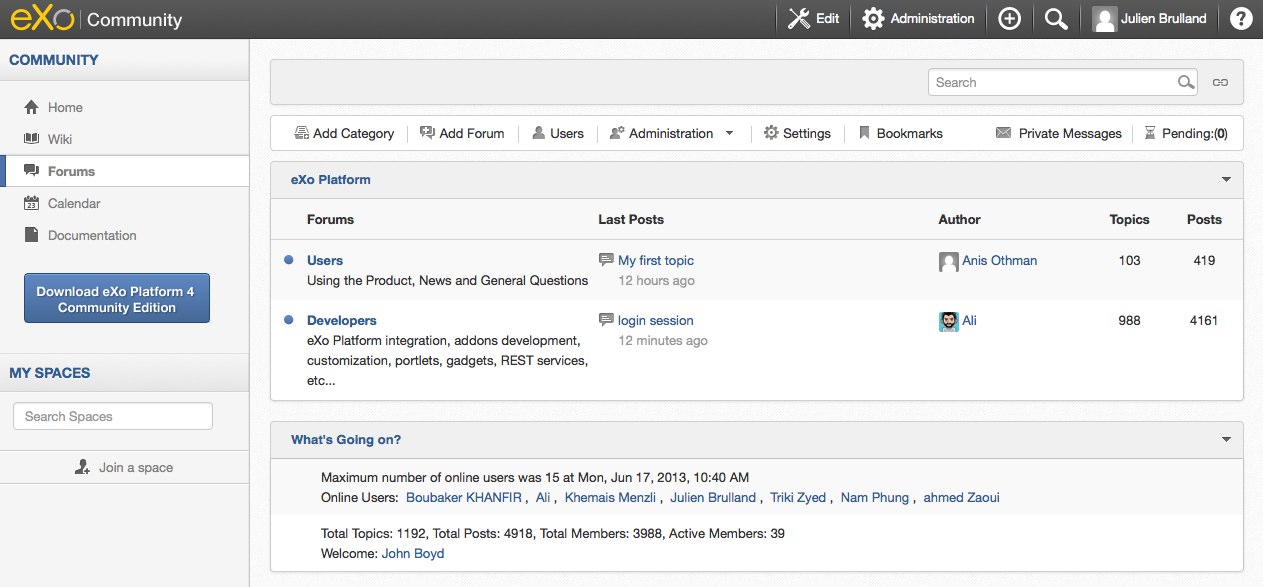The image size is (1263, 587).
Task: Open search with top bar magnifier icon
Action: coord(1056,19)
